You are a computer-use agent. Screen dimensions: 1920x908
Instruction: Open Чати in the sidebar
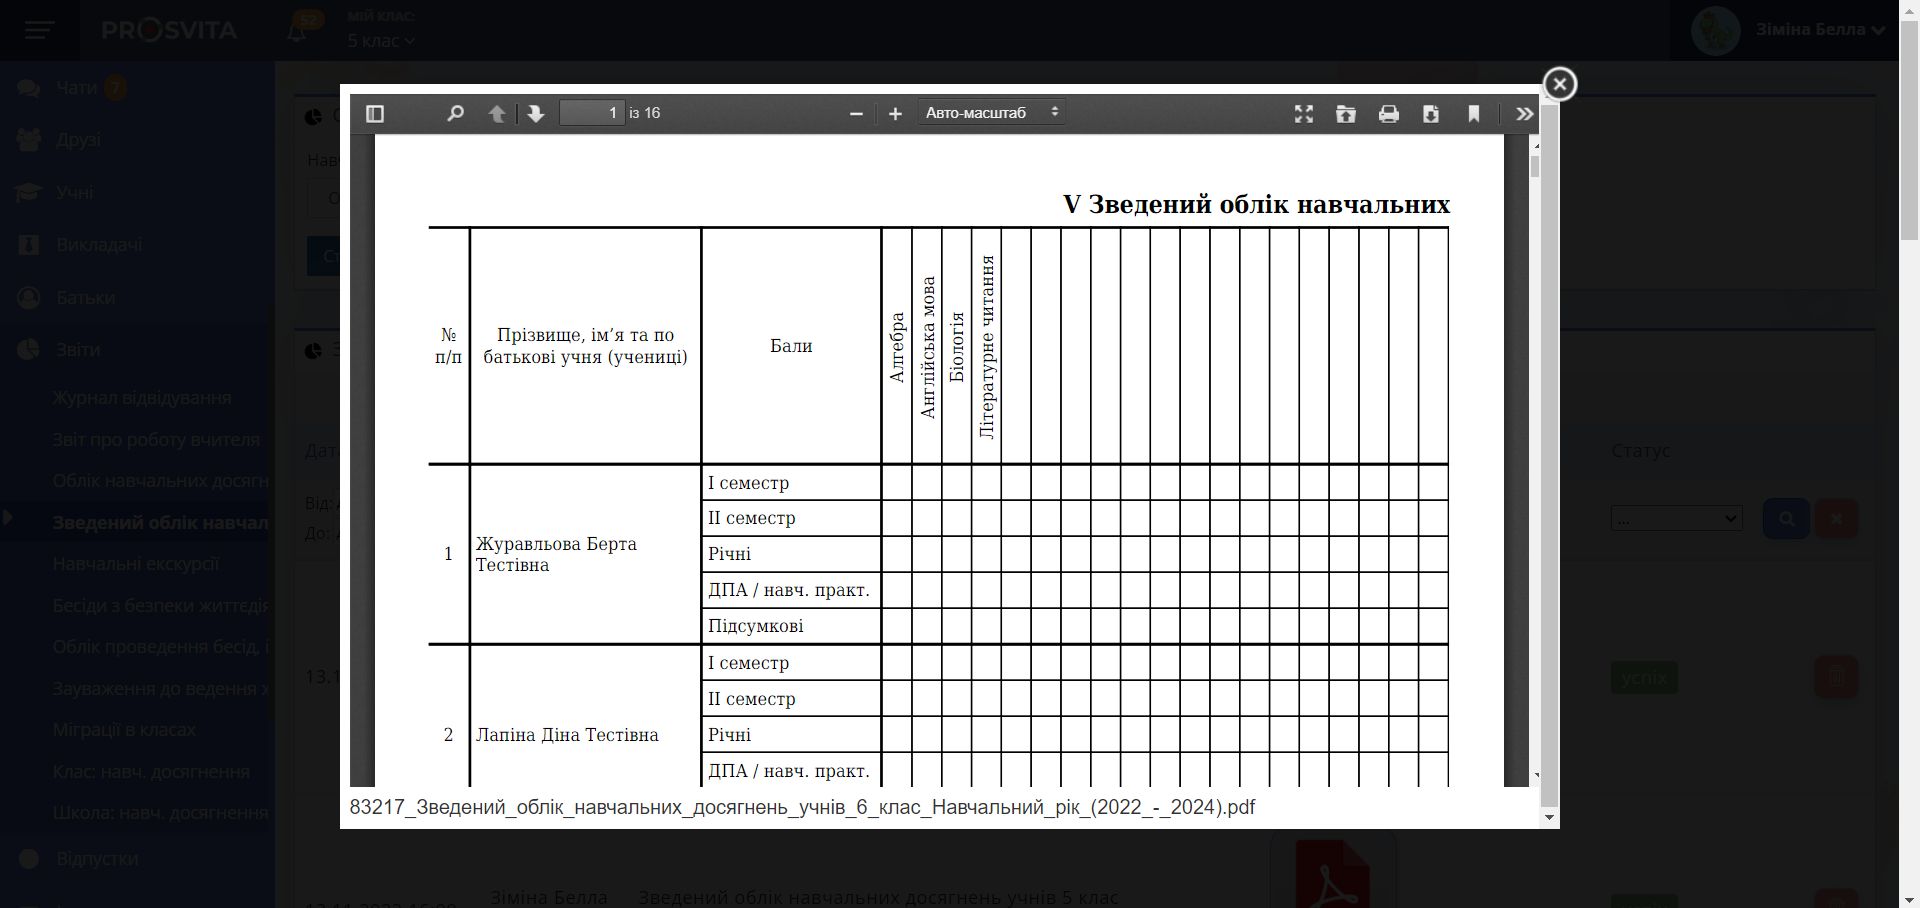click(76, 88)
